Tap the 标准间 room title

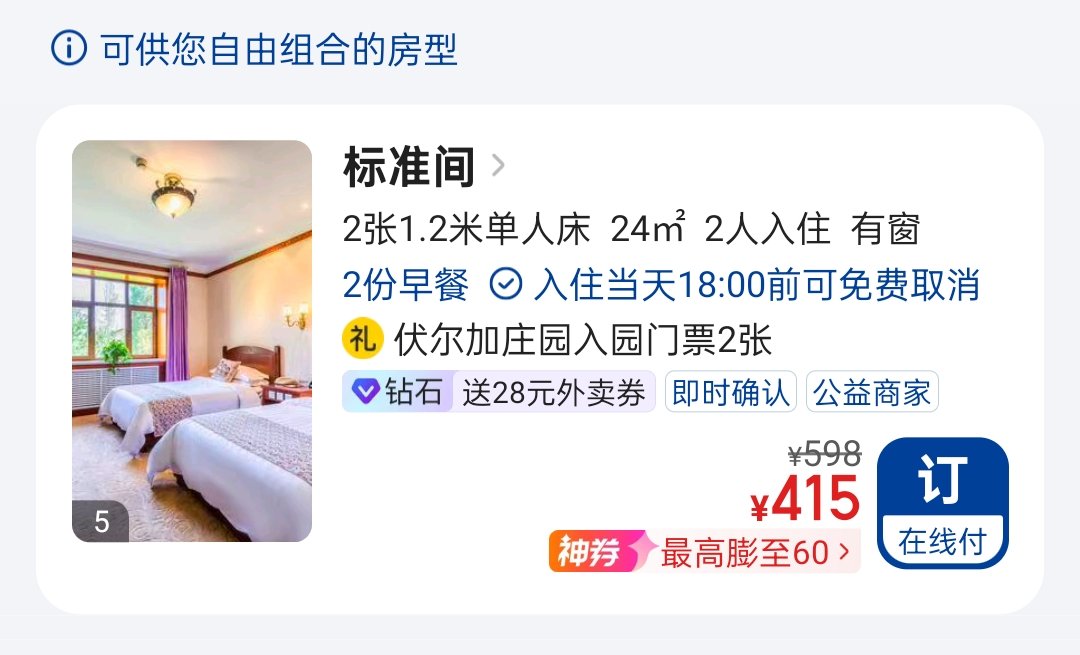(409, 167)
